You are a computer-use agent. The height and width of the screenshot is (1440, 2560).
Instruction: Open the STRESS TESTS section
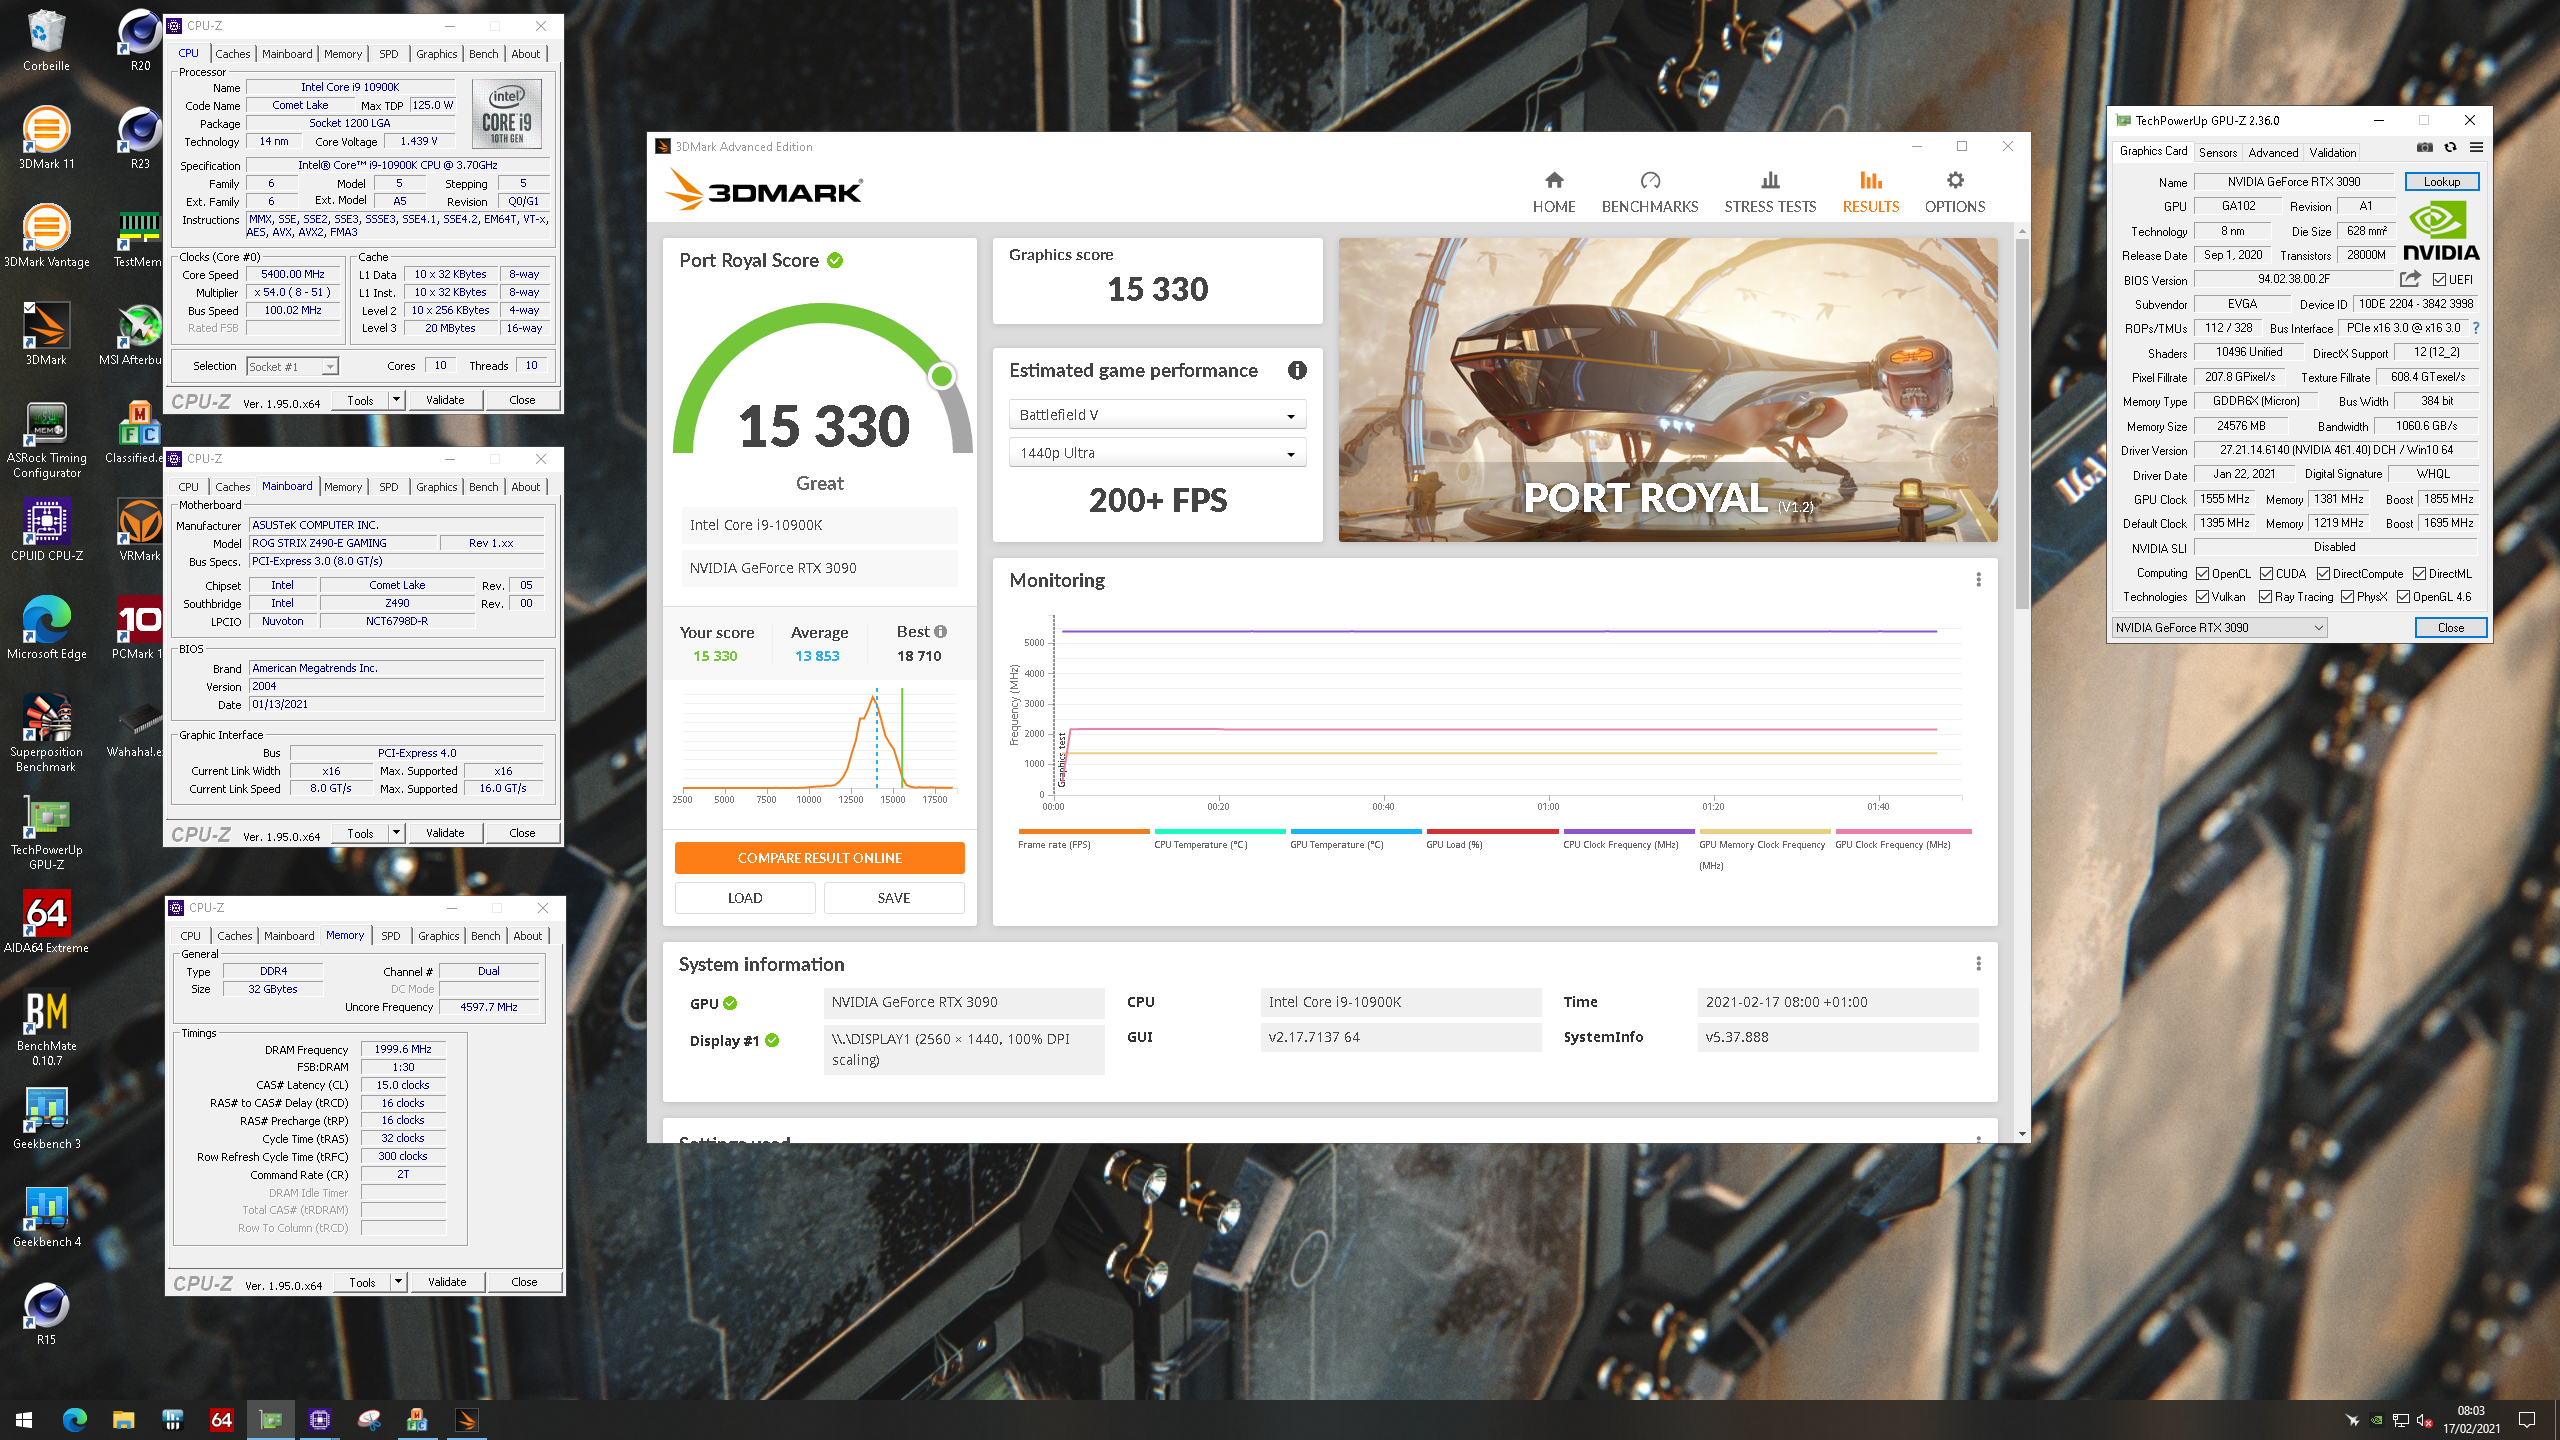click(x=1769, y=192)
